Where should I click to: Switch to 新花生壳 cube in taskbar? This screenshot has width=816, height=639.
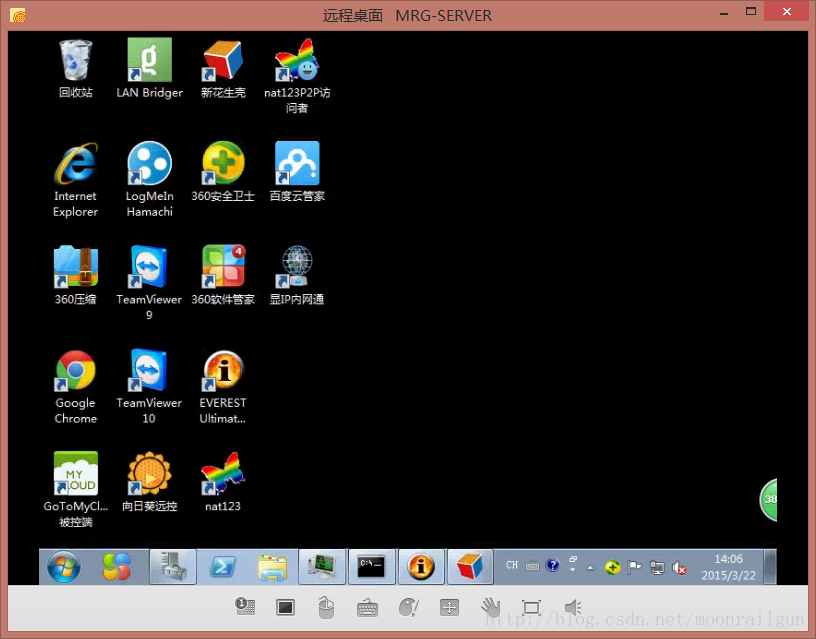click(470, 567)
